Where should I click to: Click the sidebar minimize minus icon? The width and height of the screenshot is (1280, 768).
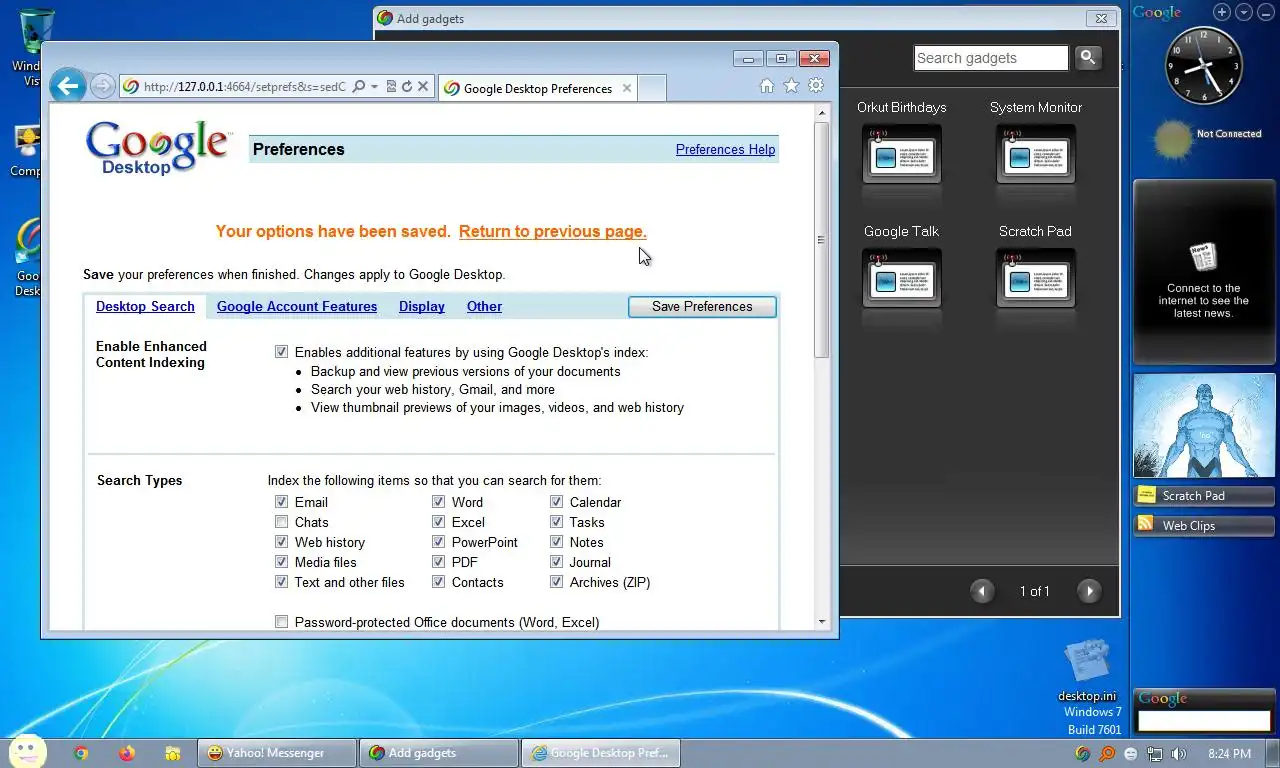click(x=1266, y=12)
